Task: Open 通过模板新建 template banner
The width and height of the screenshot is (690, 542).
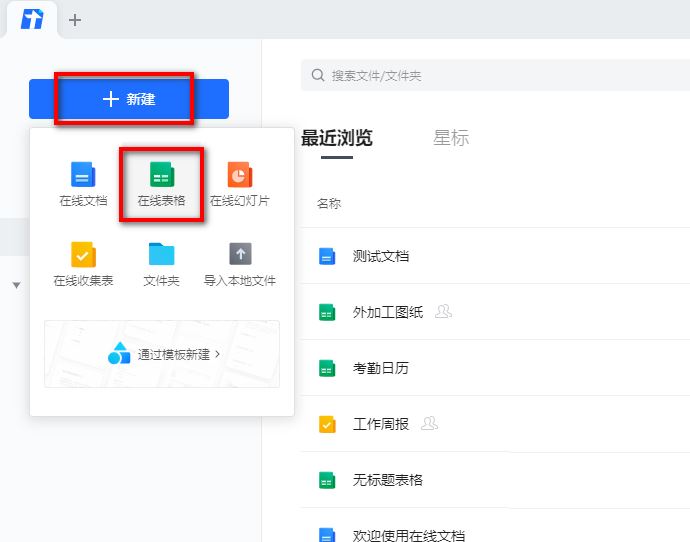Action: 162,354
